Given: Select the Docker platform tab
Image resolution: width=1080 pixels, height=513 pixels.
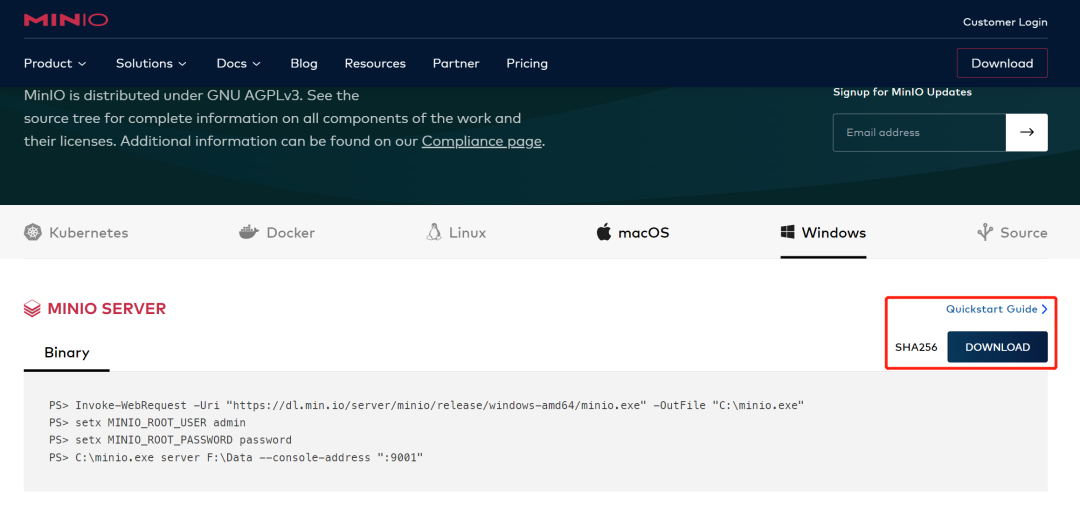Looking at the screenshot, I should tap(277, 233).
